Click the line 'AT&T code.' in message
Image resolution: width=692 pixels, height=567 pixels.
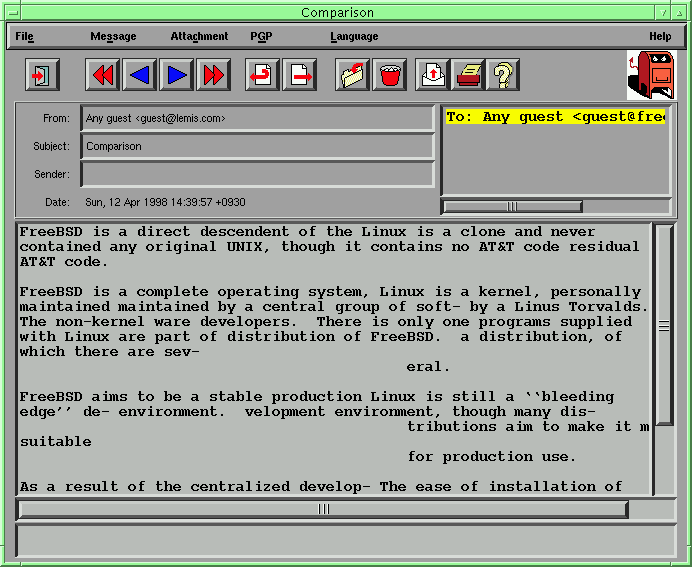pyautogui.click(x=64, y=262)
